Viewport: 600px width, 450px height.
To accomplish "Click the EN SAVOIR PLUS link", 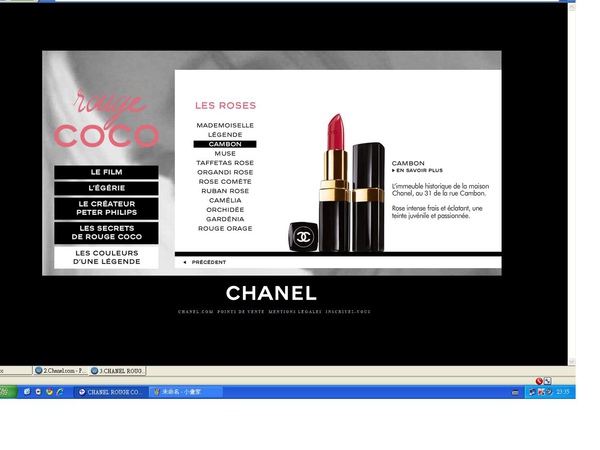I will 417,170.
